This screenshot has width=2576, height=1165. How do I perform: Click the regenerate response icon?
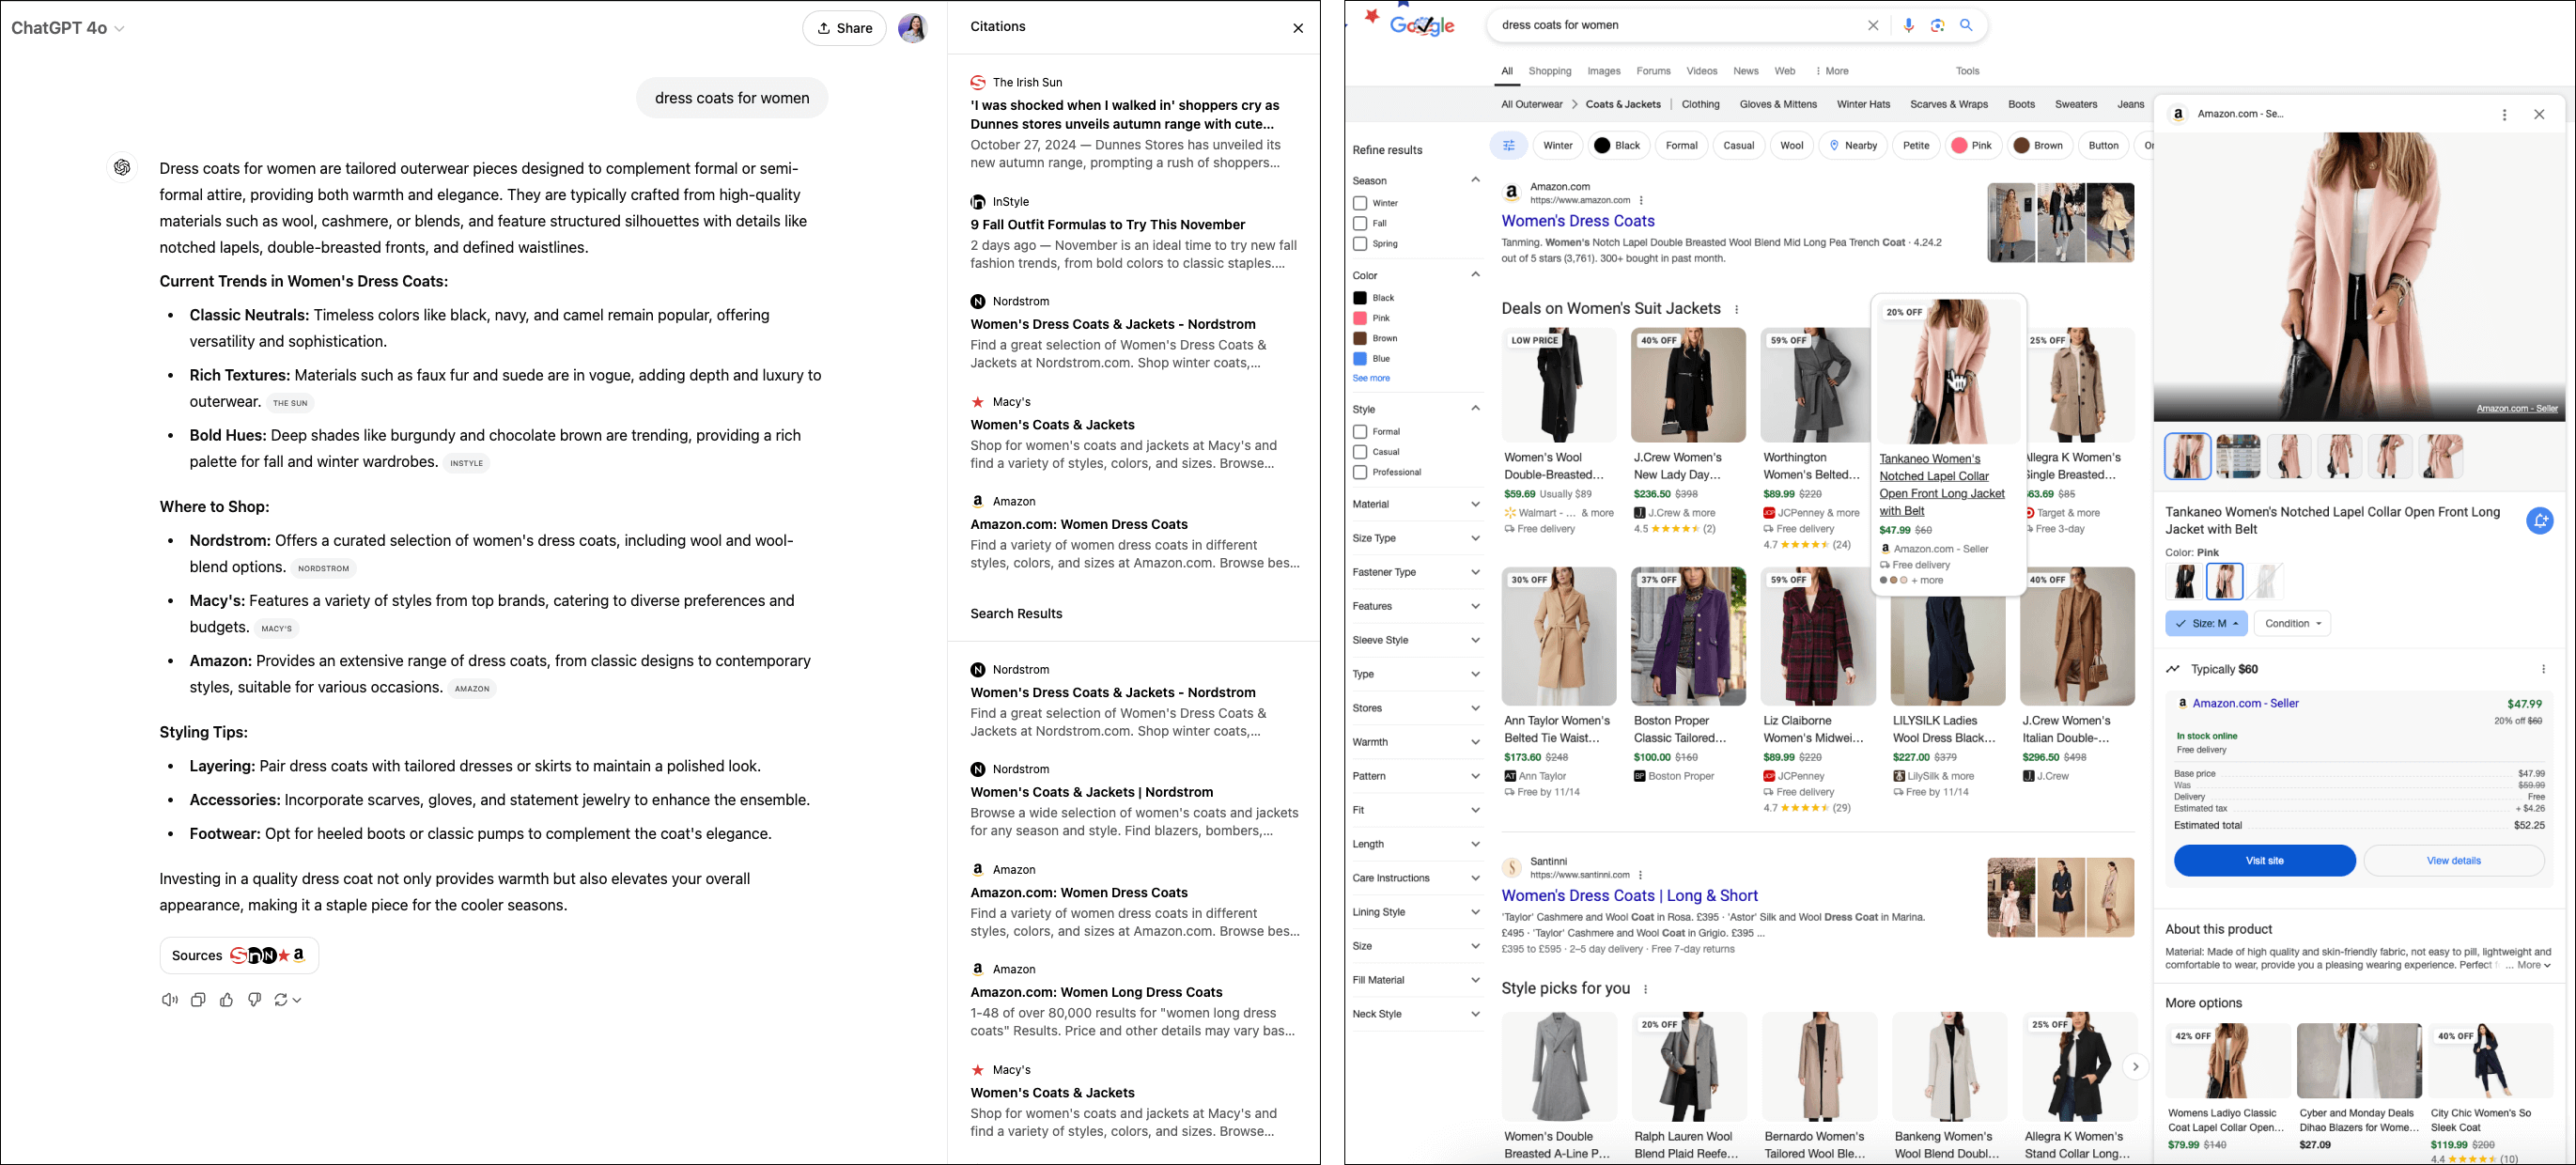[287, 1000]
